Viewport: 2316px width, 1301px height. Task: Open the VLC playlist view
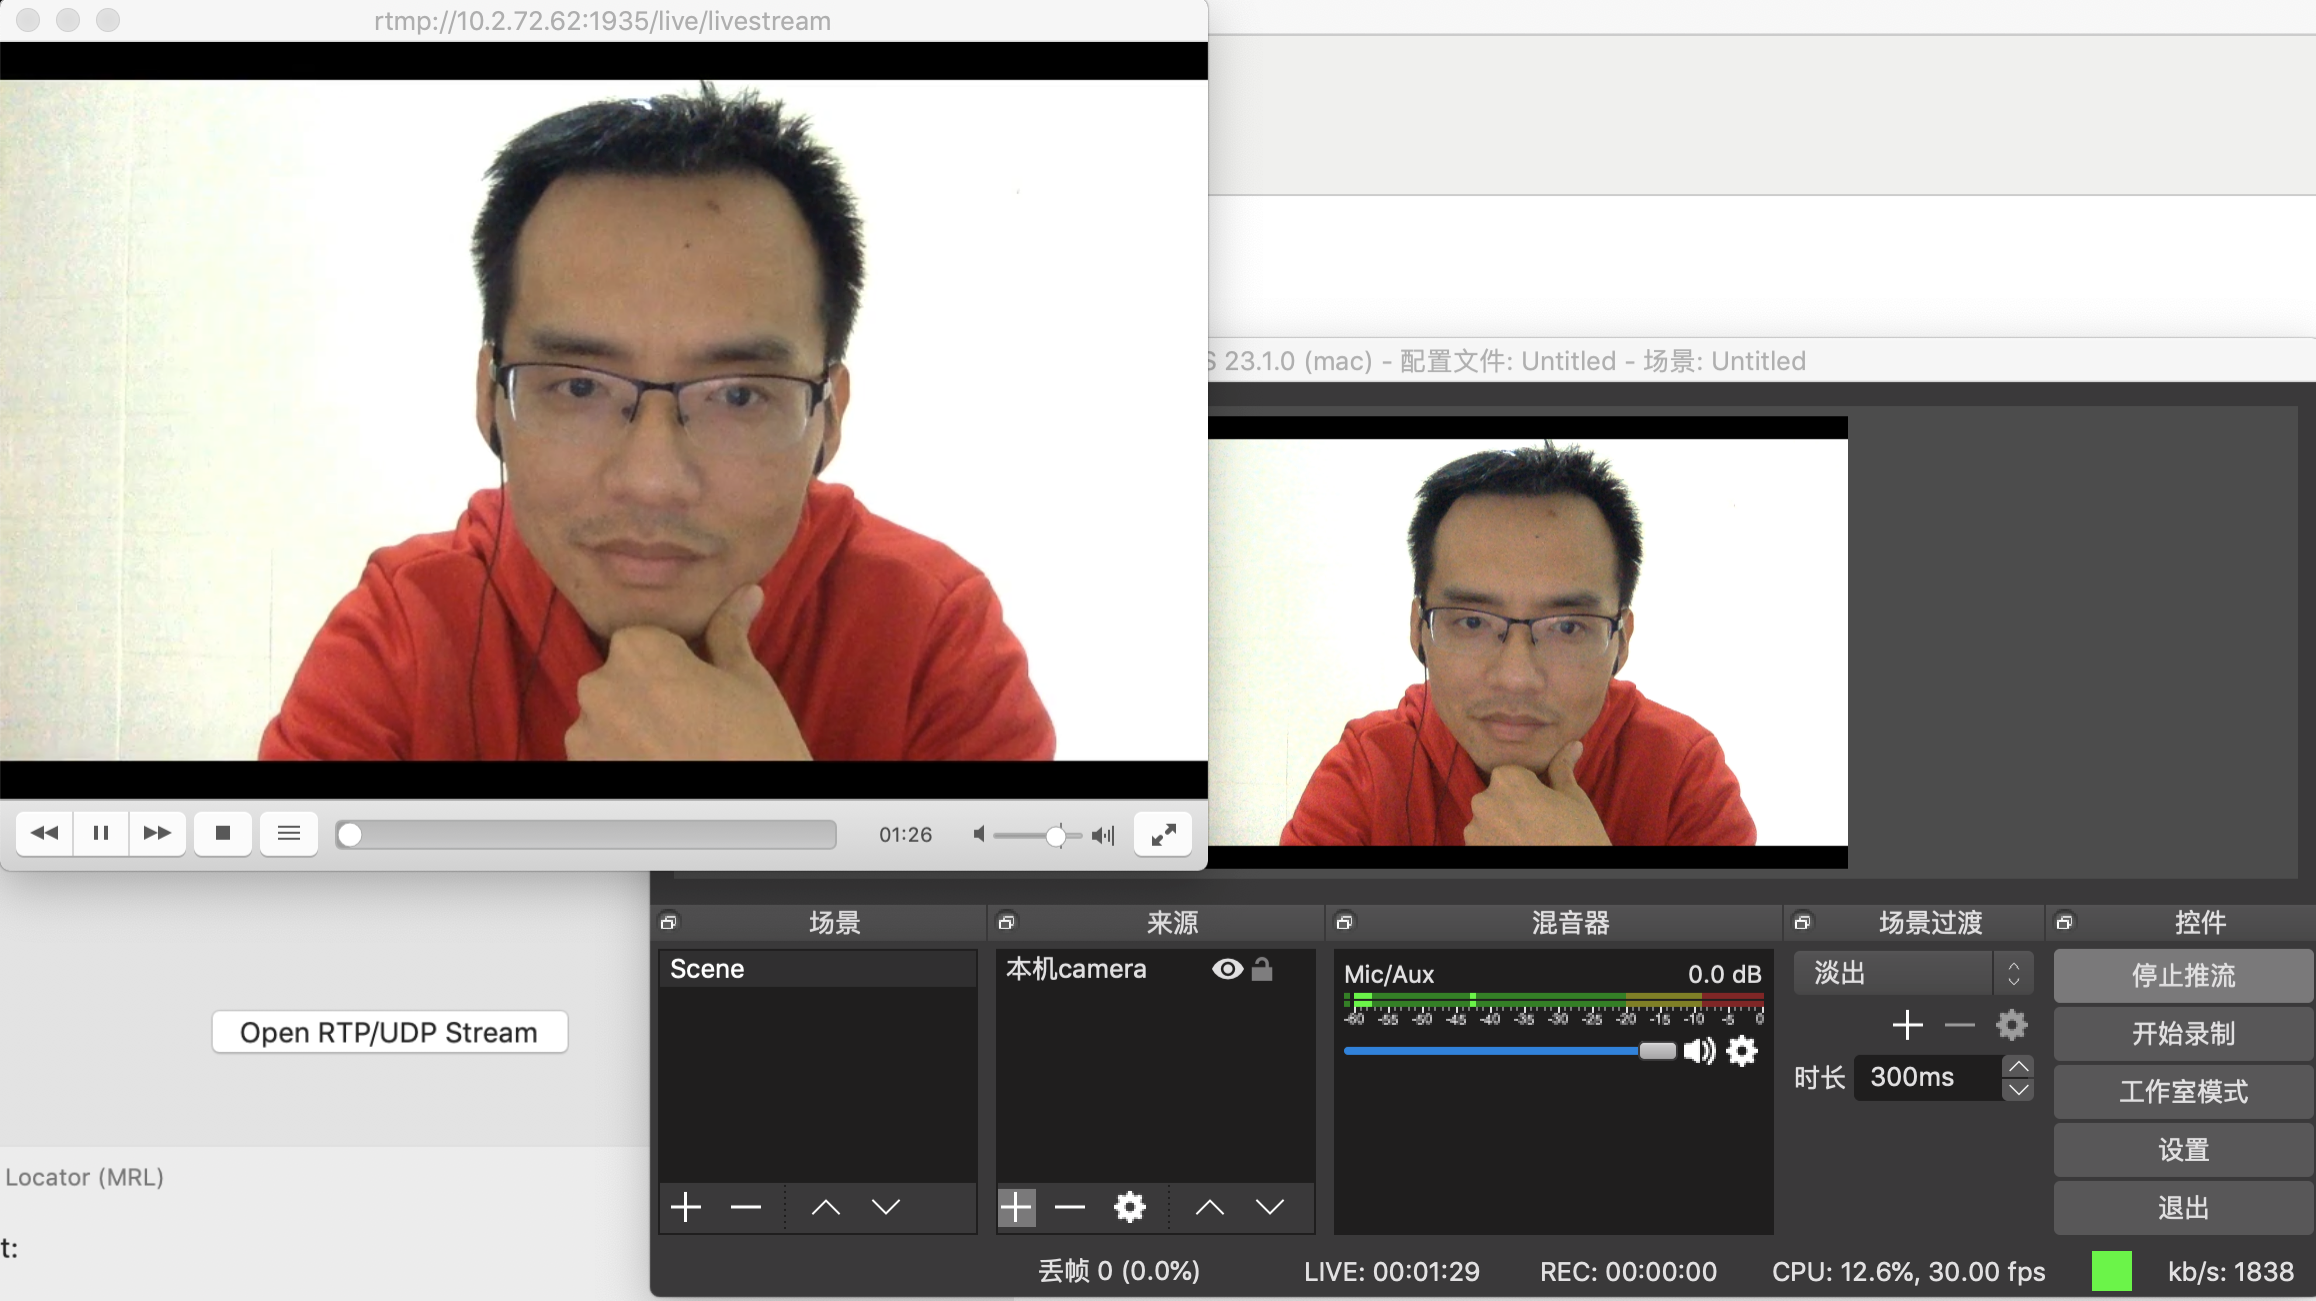pyautogui.click(x=289, y=833)
